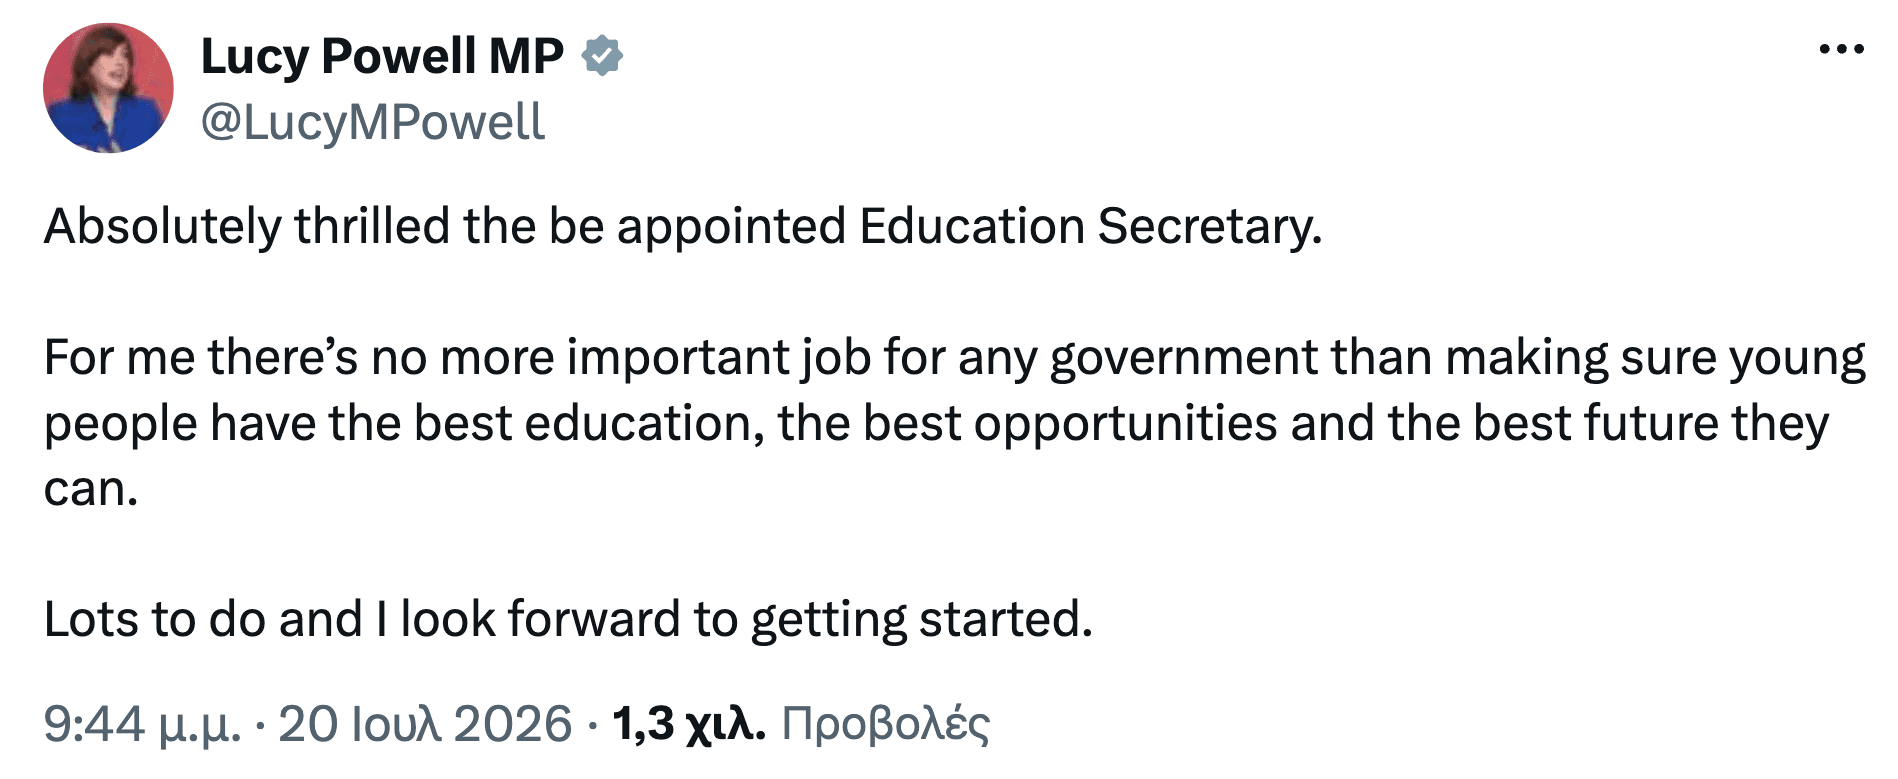Viewport: 1898px width, 779px height.
Task: Visit the @LucyMPowell handle link
Action: (373, 123)
